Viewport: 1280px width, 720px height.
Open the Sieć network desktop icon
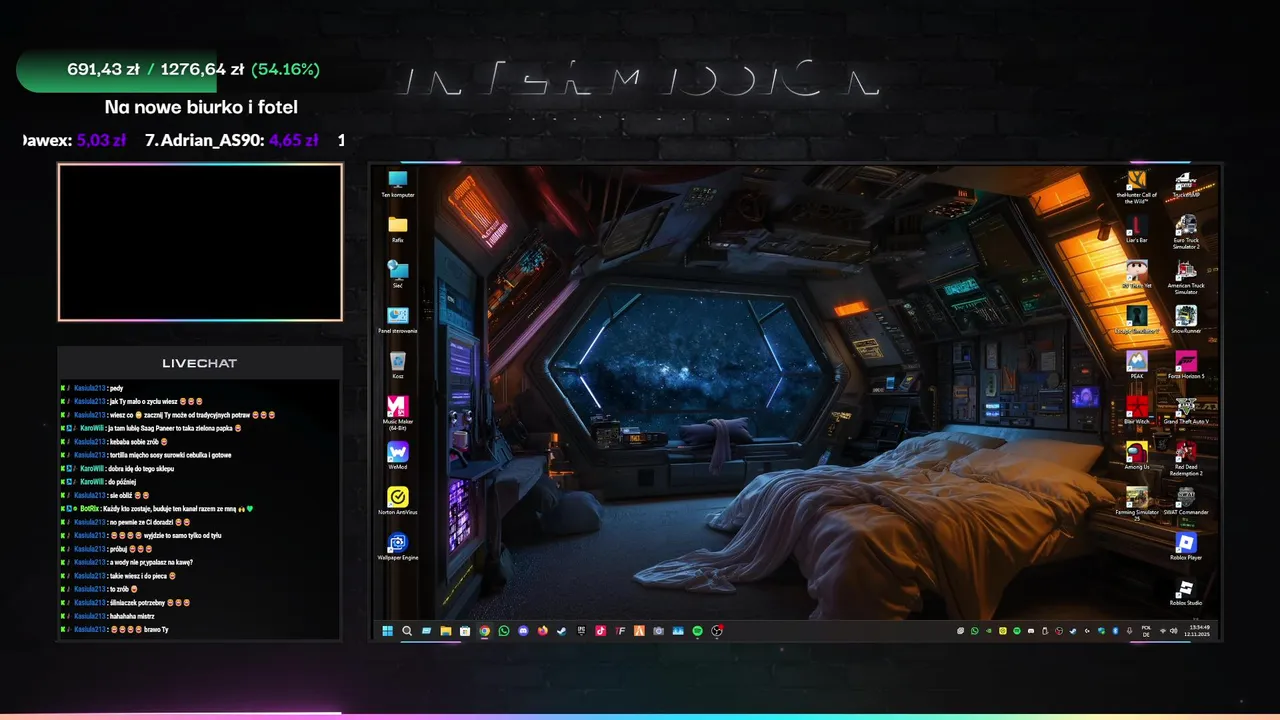coord(398,274)
